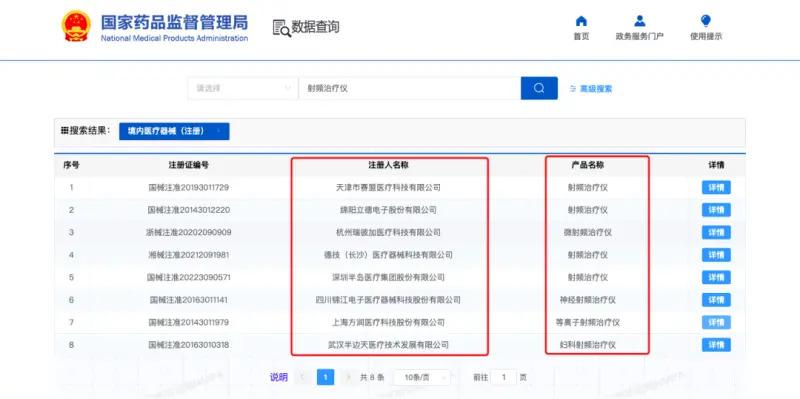Click registrant 上海方润医疗科技股份有限公司
This screenshot has width=800, height=399.
[388, 322]
